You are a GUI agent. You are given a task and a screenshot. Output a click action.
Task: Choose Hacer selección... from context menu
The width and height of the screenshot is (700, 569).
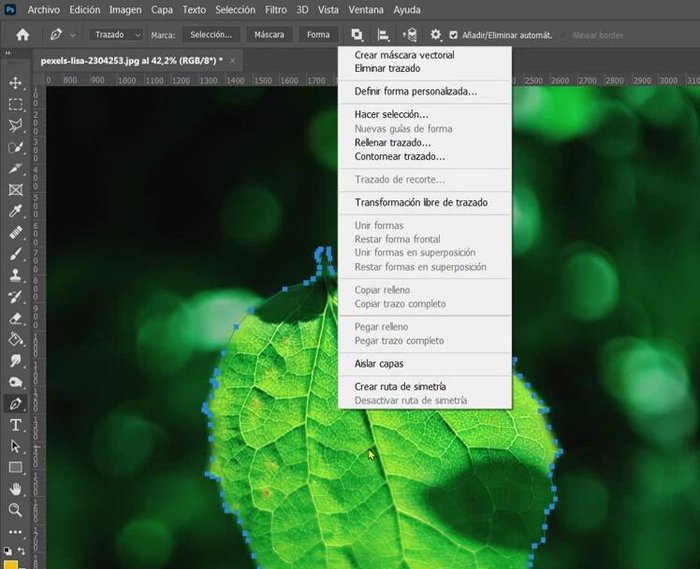click(391, 115)
